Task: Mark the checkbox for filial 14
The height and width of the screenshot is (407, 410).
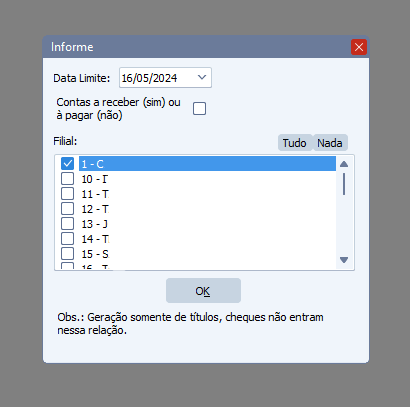Action: coord(67,239)
